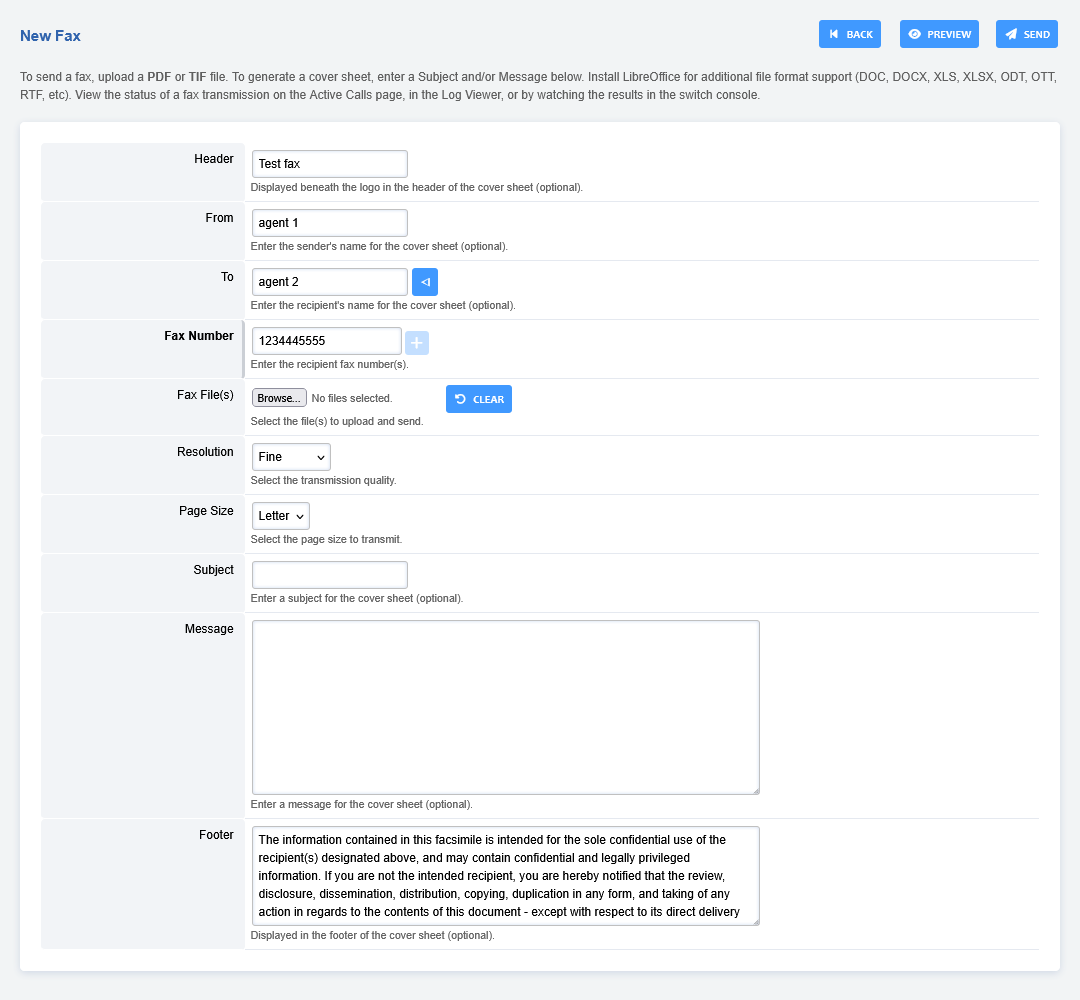Click the Fax Number input field
Screen dimensions: 1080x1000
[x=326, y=341]
